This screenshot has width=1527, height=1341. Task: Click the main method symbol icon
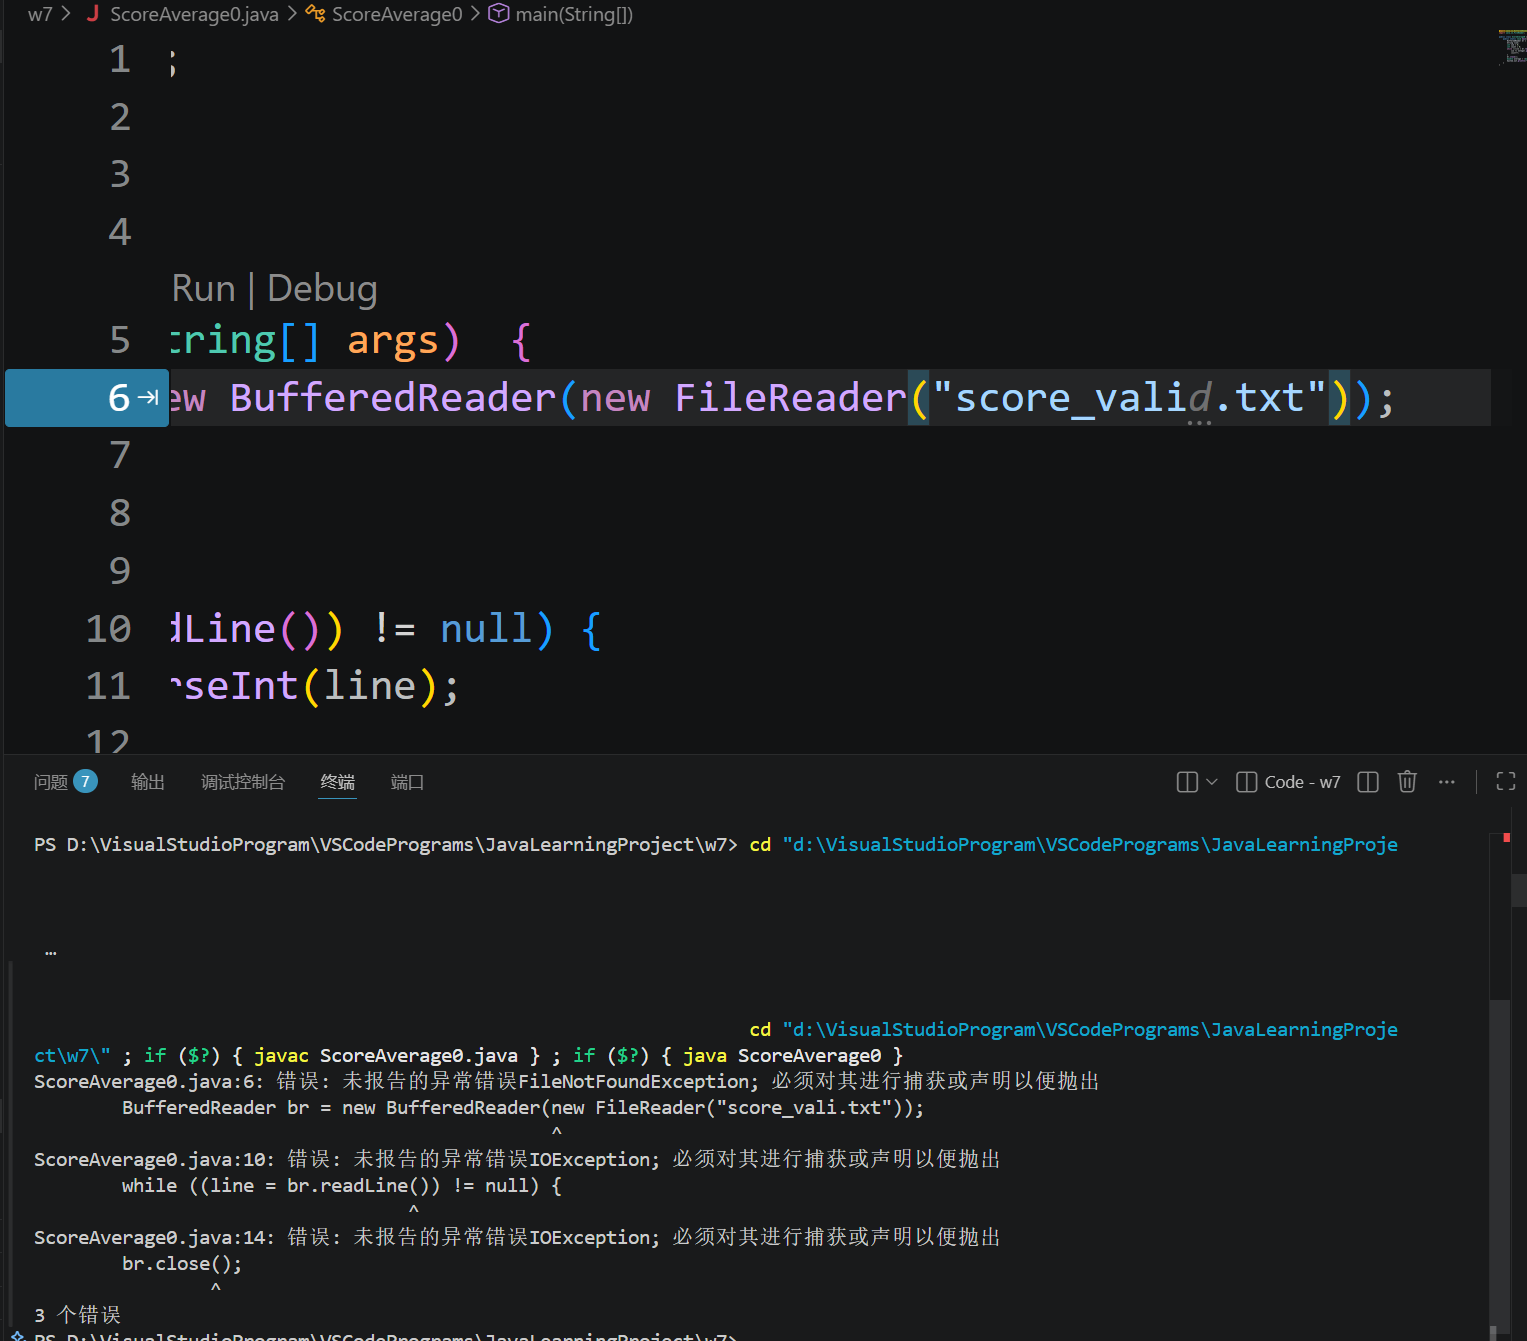click(498, 14)
